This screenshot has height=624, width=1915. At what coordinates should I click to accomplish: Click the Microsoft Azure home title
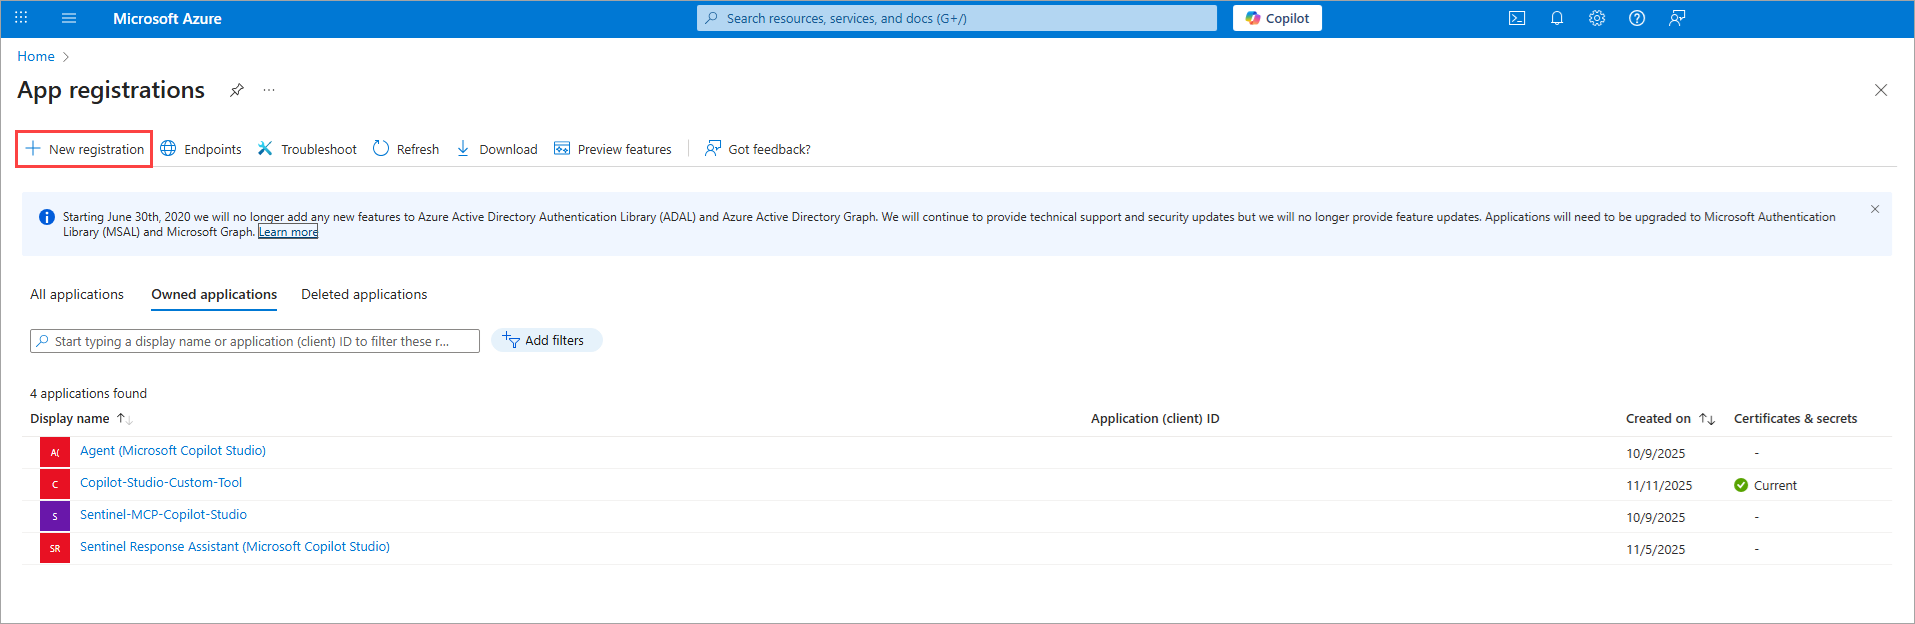pos(167,18)
